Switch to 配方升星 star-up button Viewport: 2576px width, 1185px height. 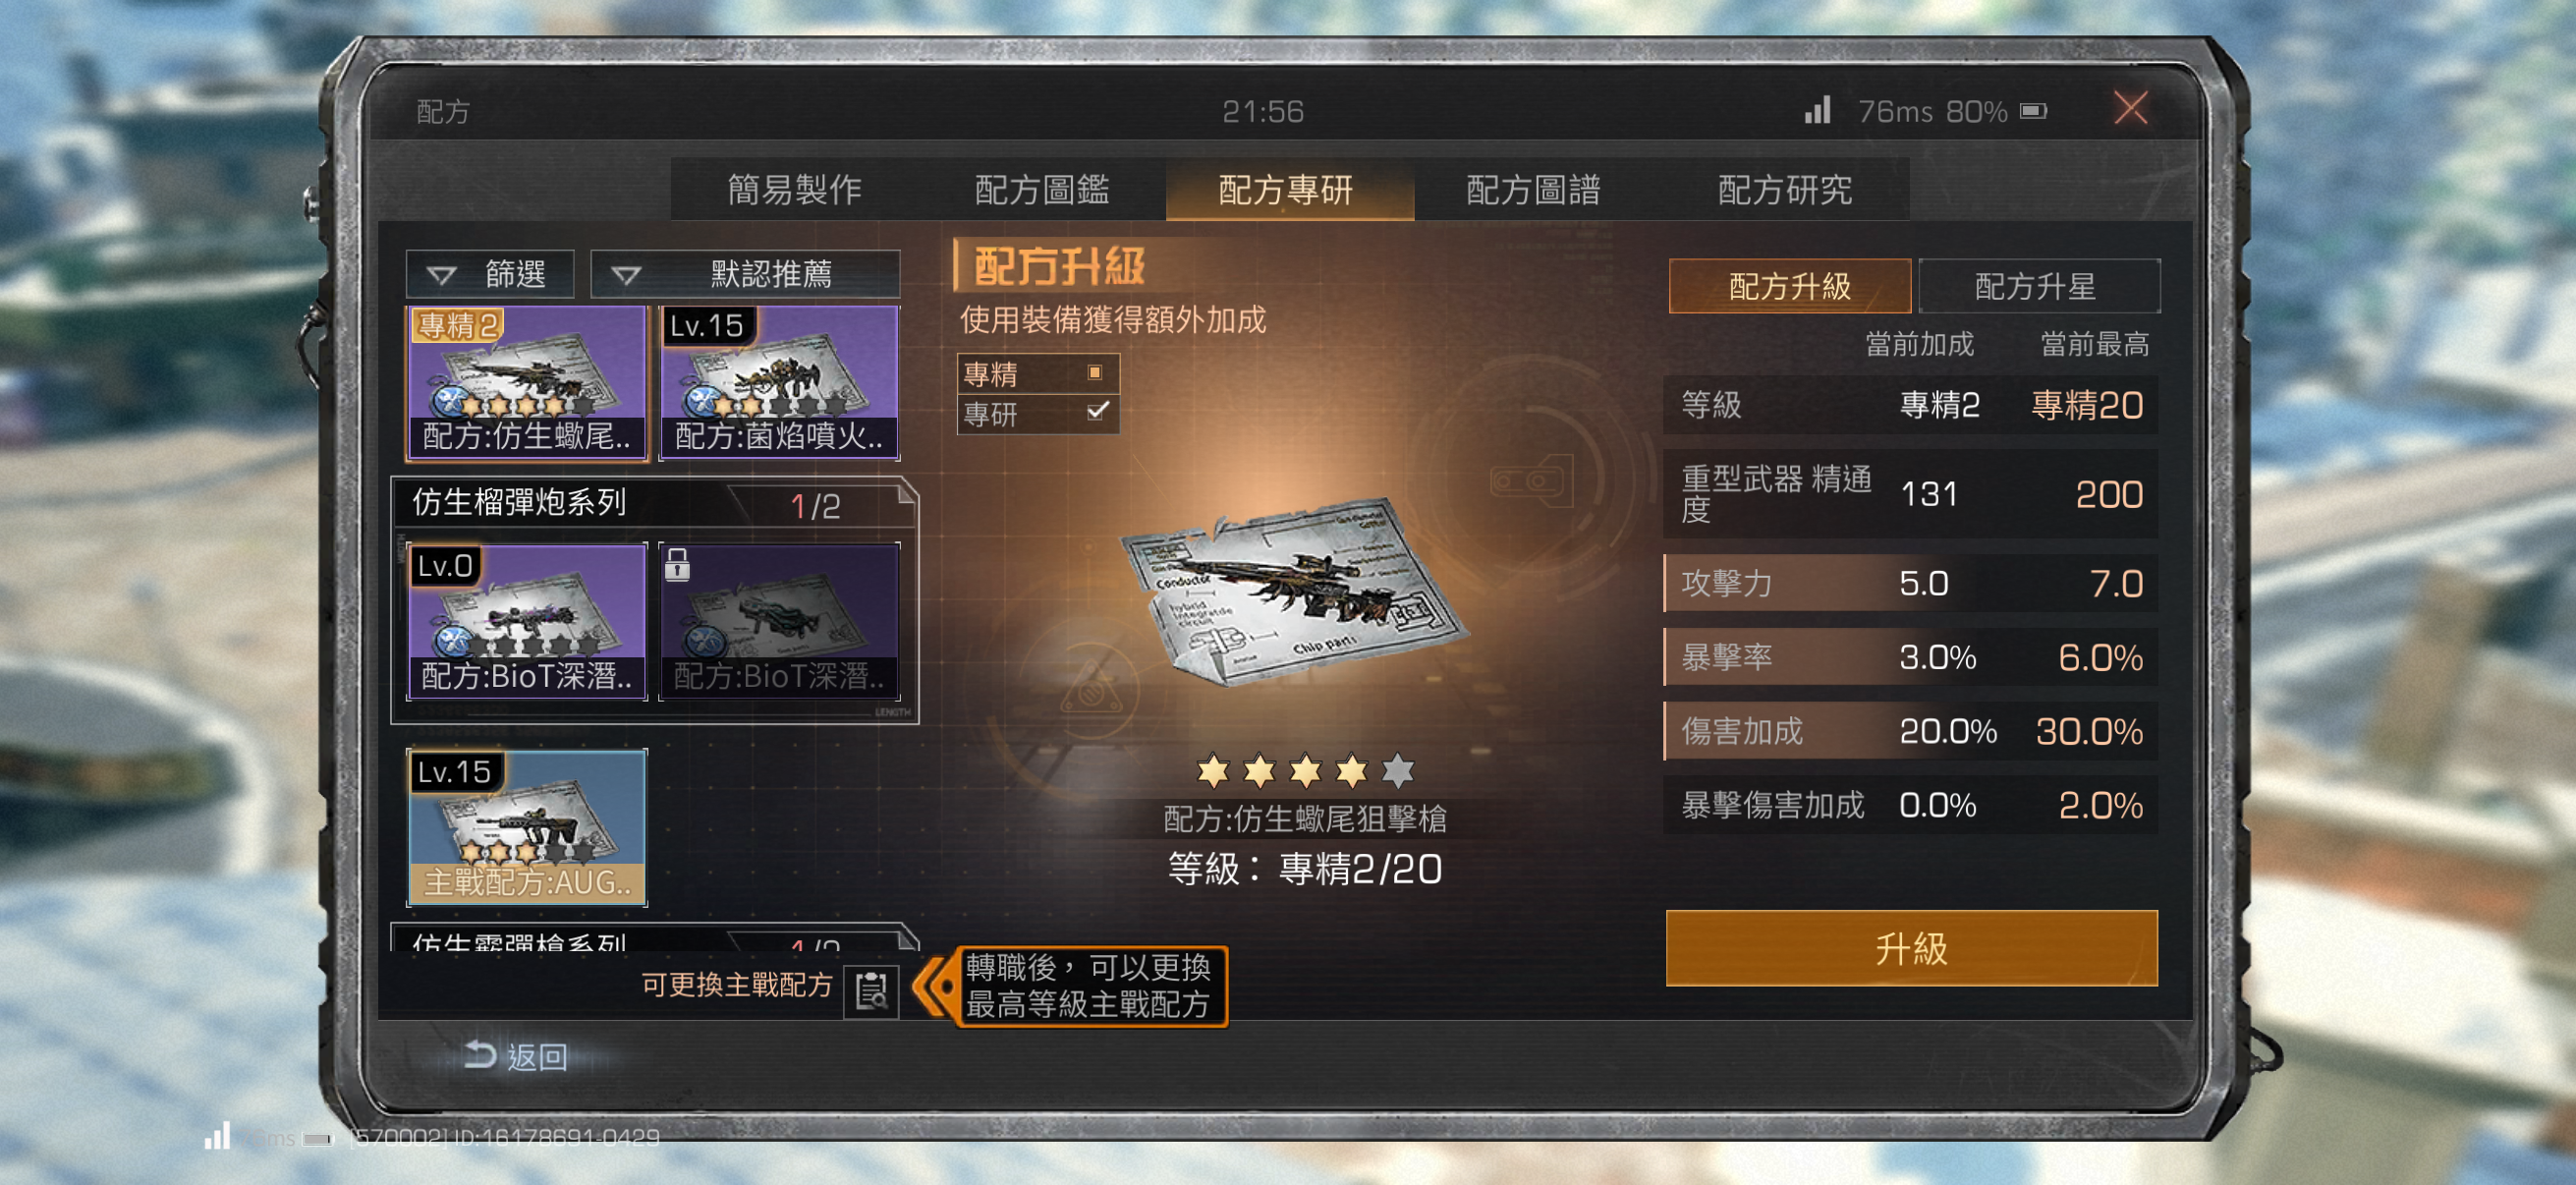click(x=2036, y=287)
